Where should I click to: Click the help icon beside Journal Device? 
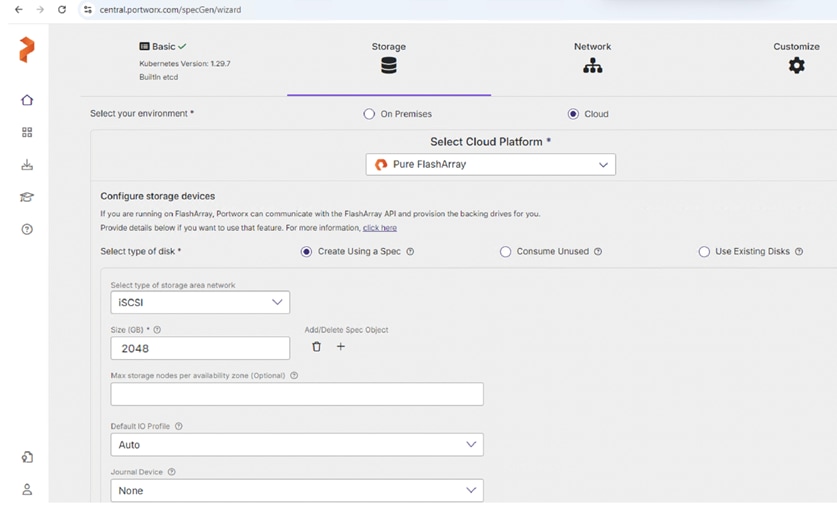click(x=171, y=472)
